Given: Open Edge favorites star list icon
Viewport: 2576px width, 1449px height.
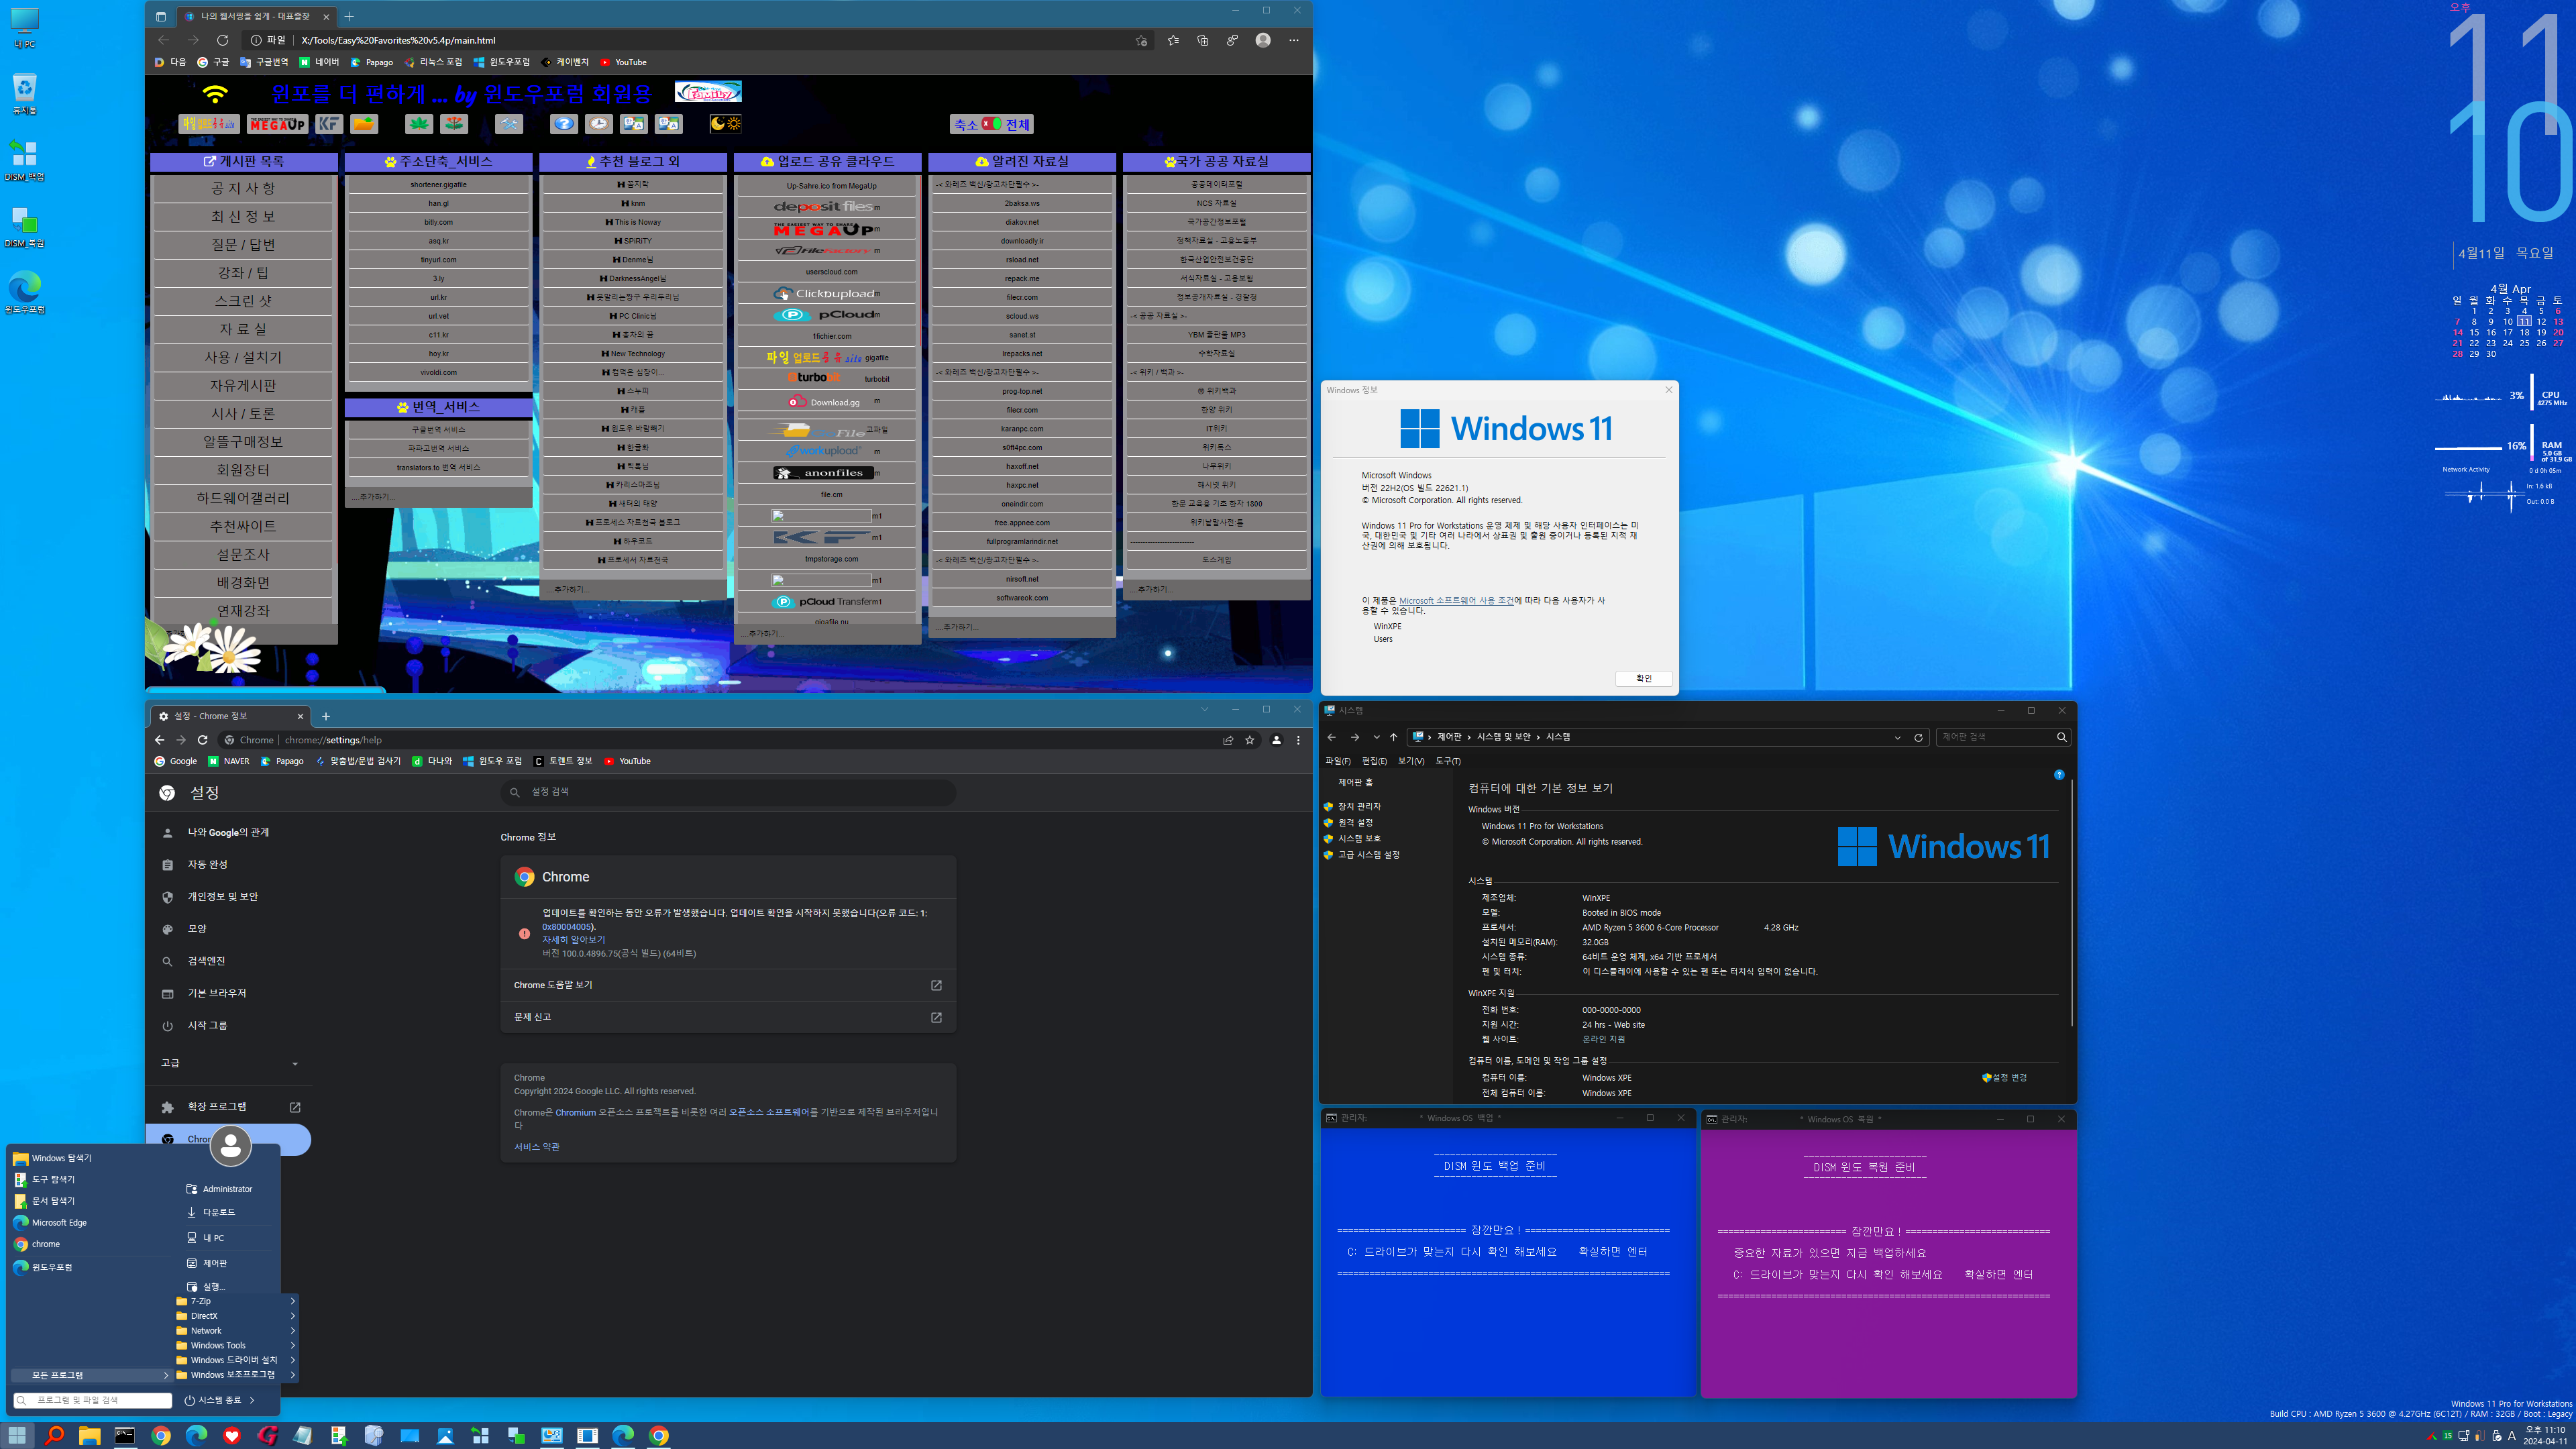Looking at the screenshot, I should (x=1173, y=40).
